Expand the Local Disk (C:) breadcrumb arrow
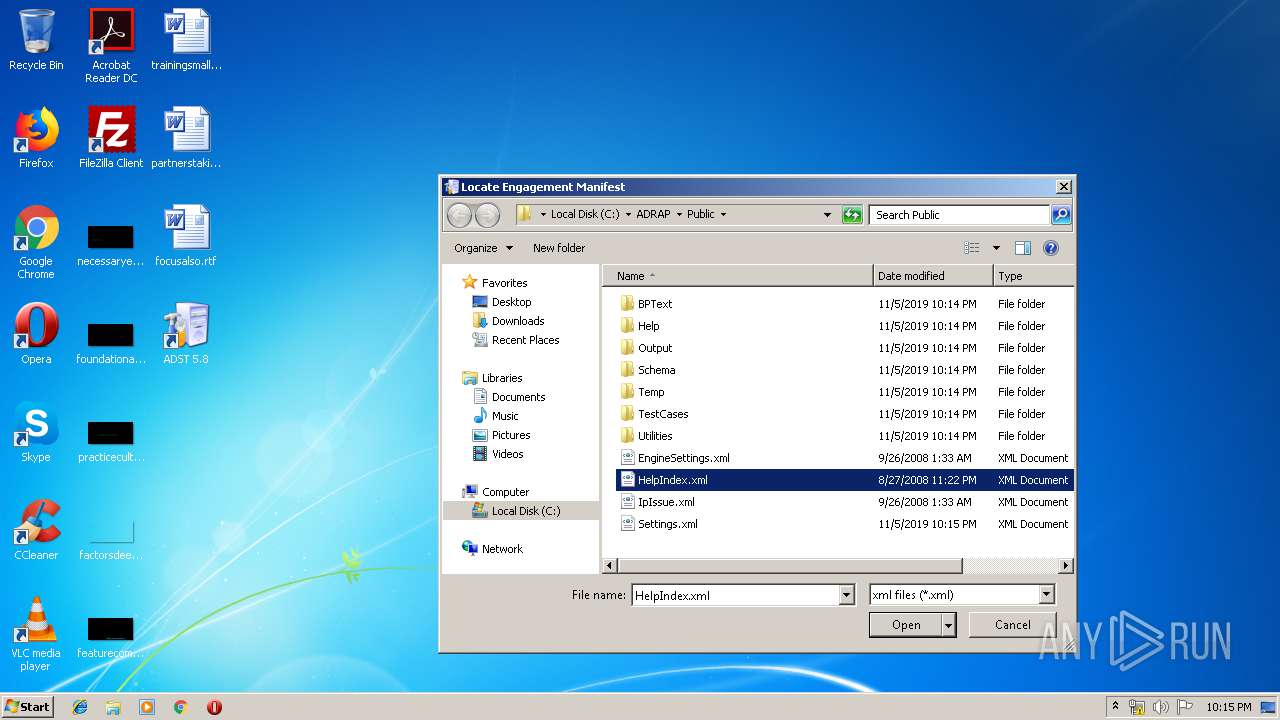 [629, 215]
